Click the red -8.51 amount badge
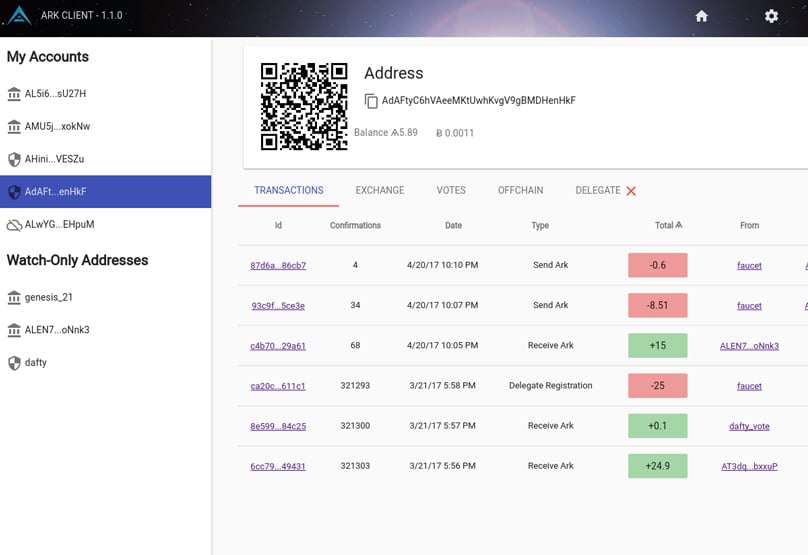The width and height of the screenshot is (808, 555). point(658,305)
